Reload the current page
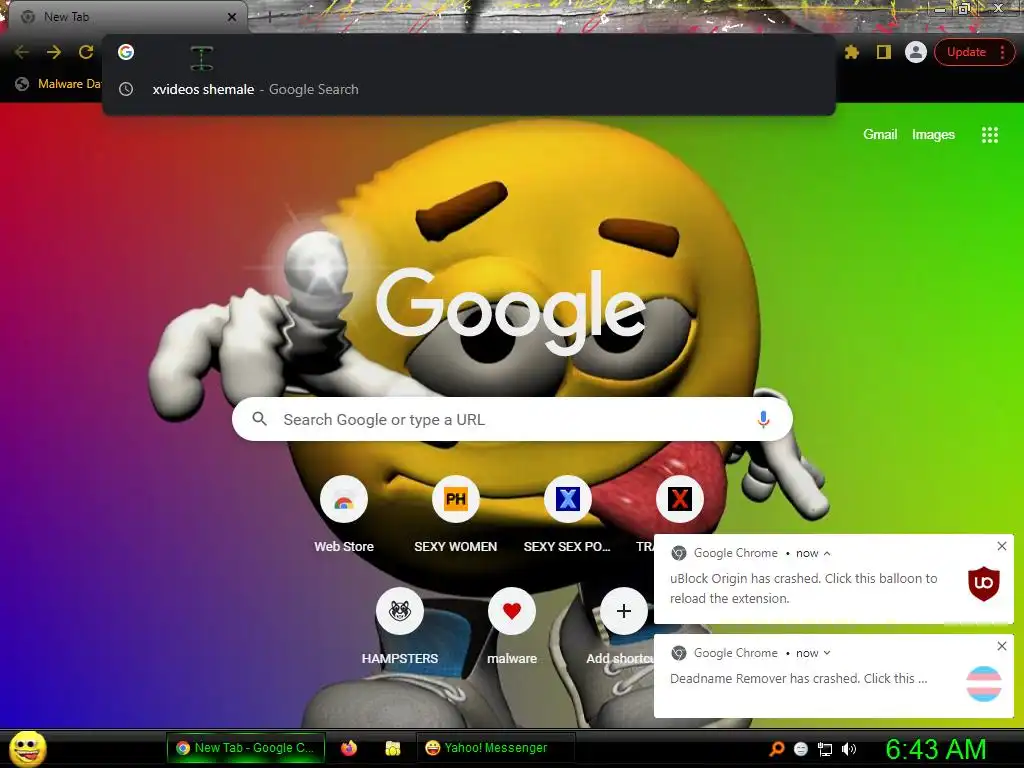 (86, 52)
